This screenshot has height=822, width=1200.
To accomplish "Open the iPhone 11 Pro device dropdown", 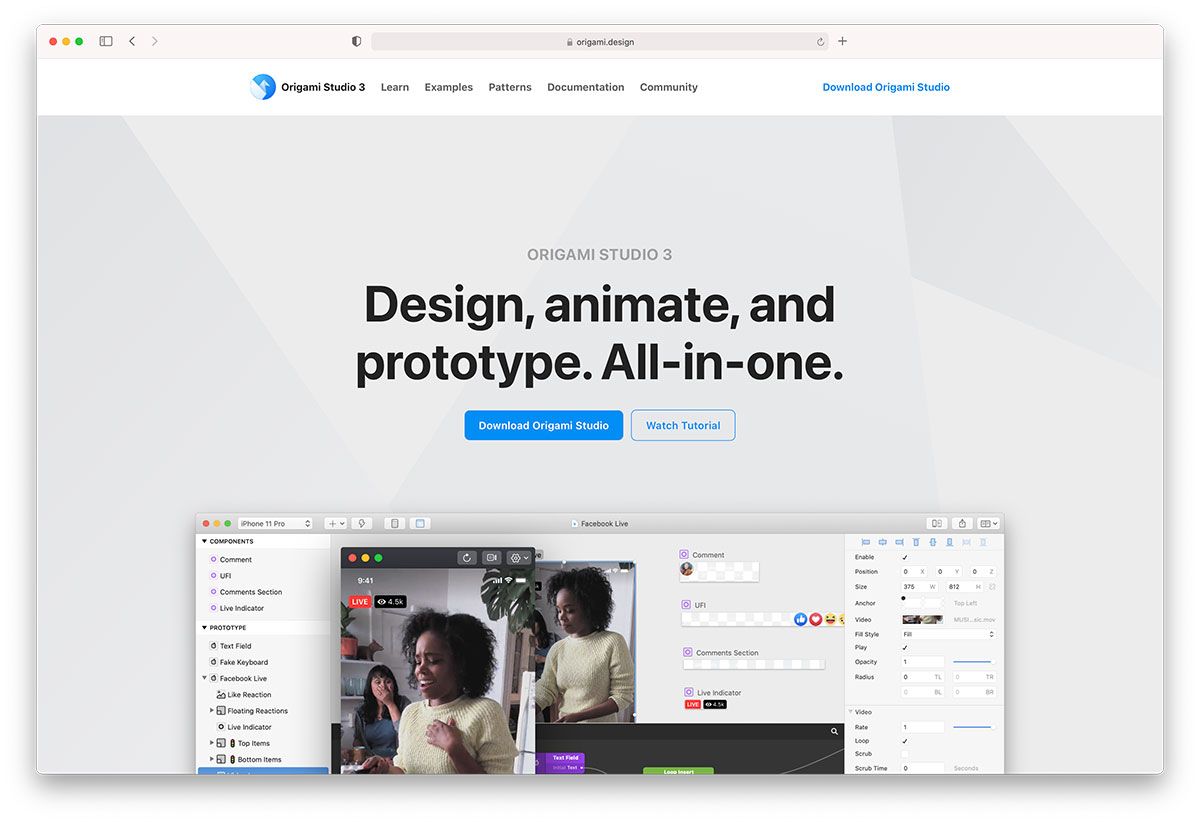I will click(x=275, y=523).
